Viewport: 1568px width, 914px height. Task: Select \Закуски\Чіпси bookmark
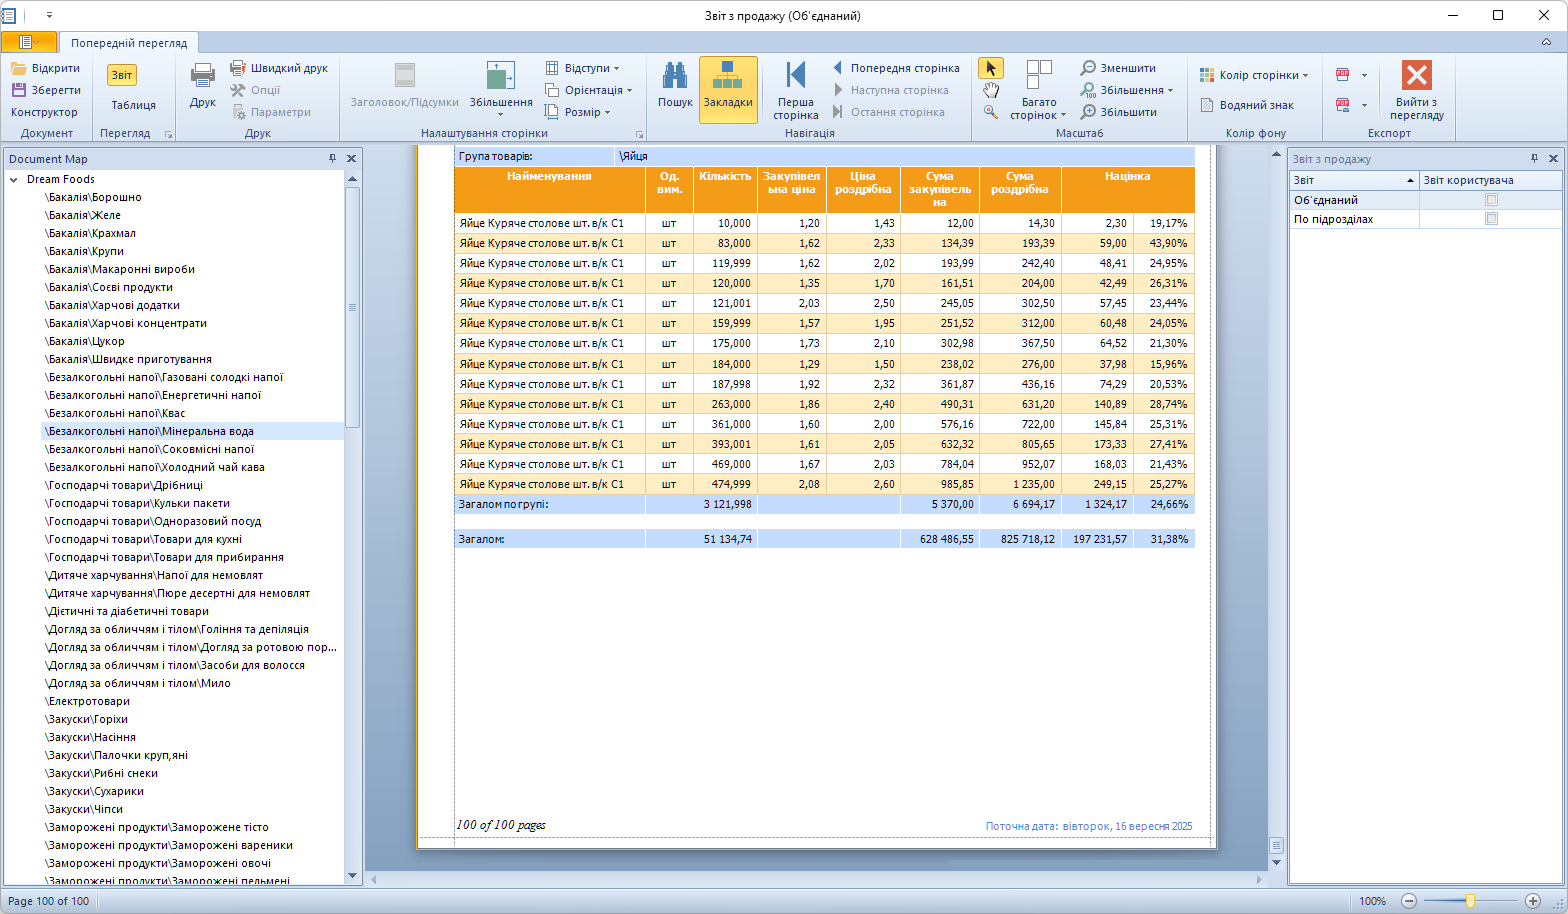click(x=85, y=809)
